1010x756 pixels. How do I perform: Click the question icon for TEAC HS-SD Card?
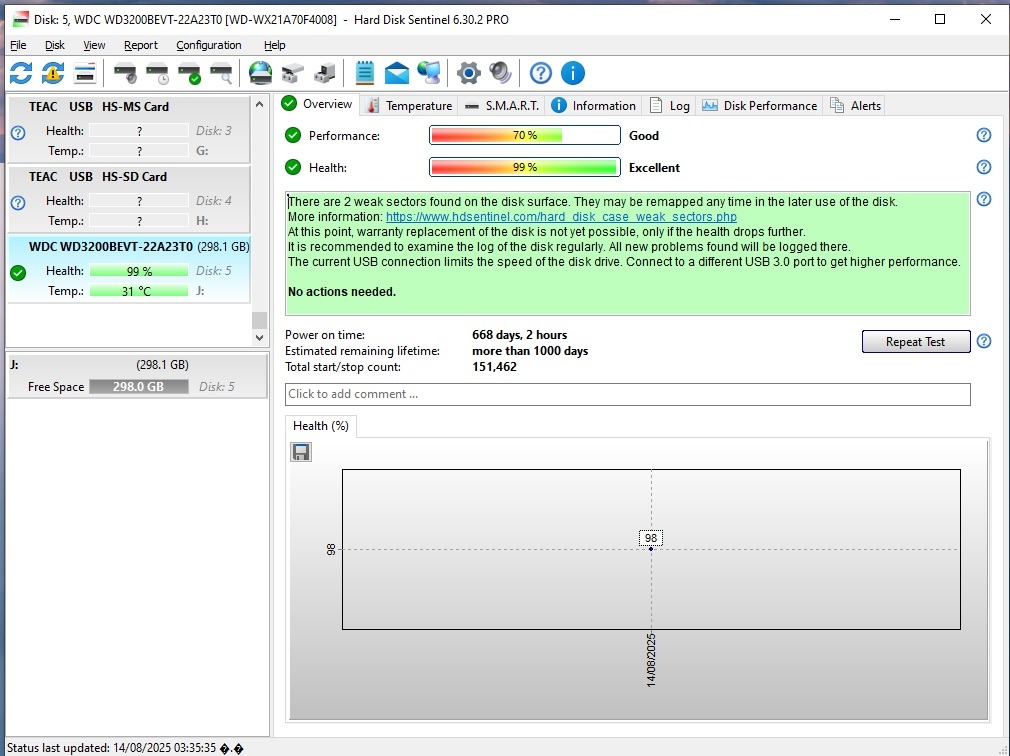18,203
